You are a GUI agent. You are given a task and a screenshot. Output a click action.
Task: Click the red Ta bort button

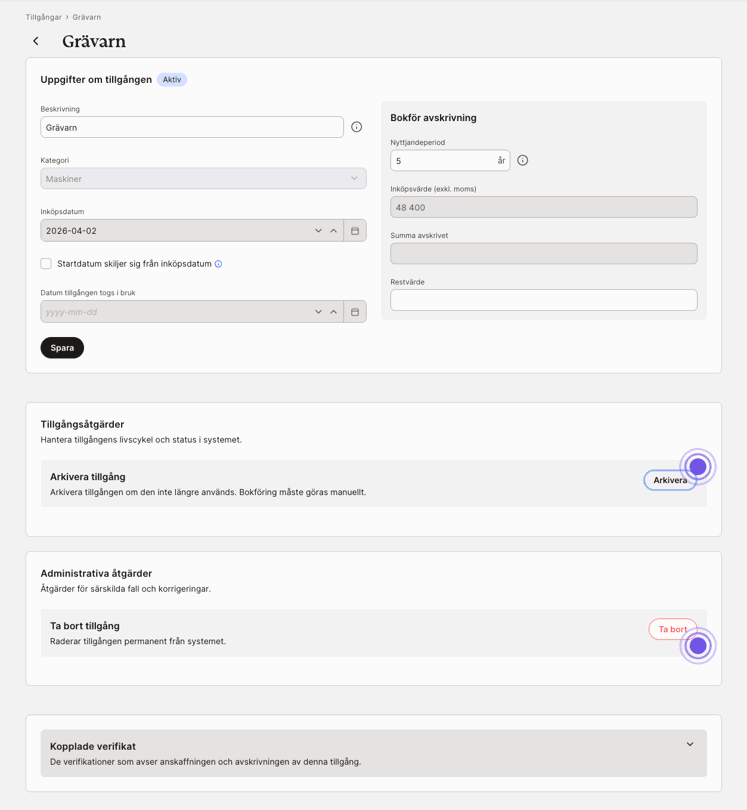point(672,629)
